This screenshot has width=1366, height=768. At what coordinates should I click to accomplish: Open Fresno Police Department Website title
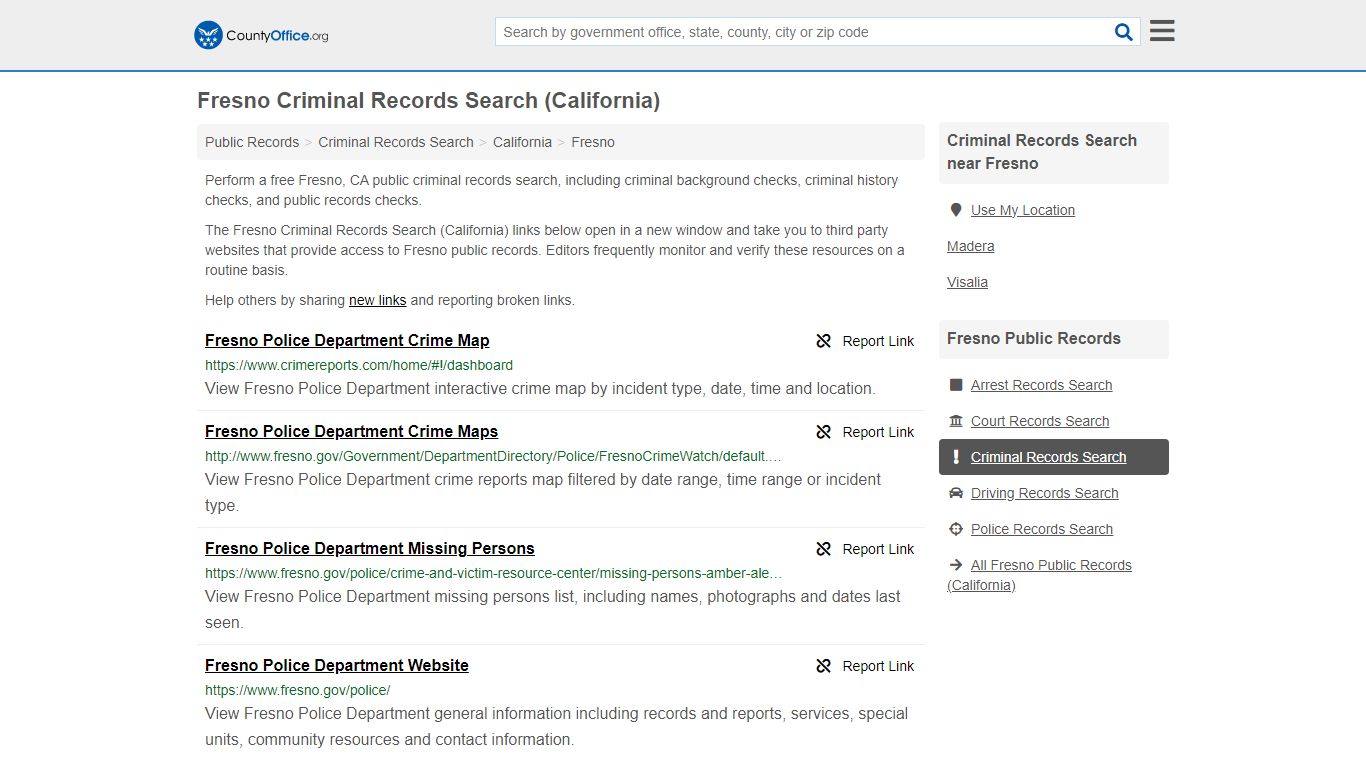(x=337, y=665)
